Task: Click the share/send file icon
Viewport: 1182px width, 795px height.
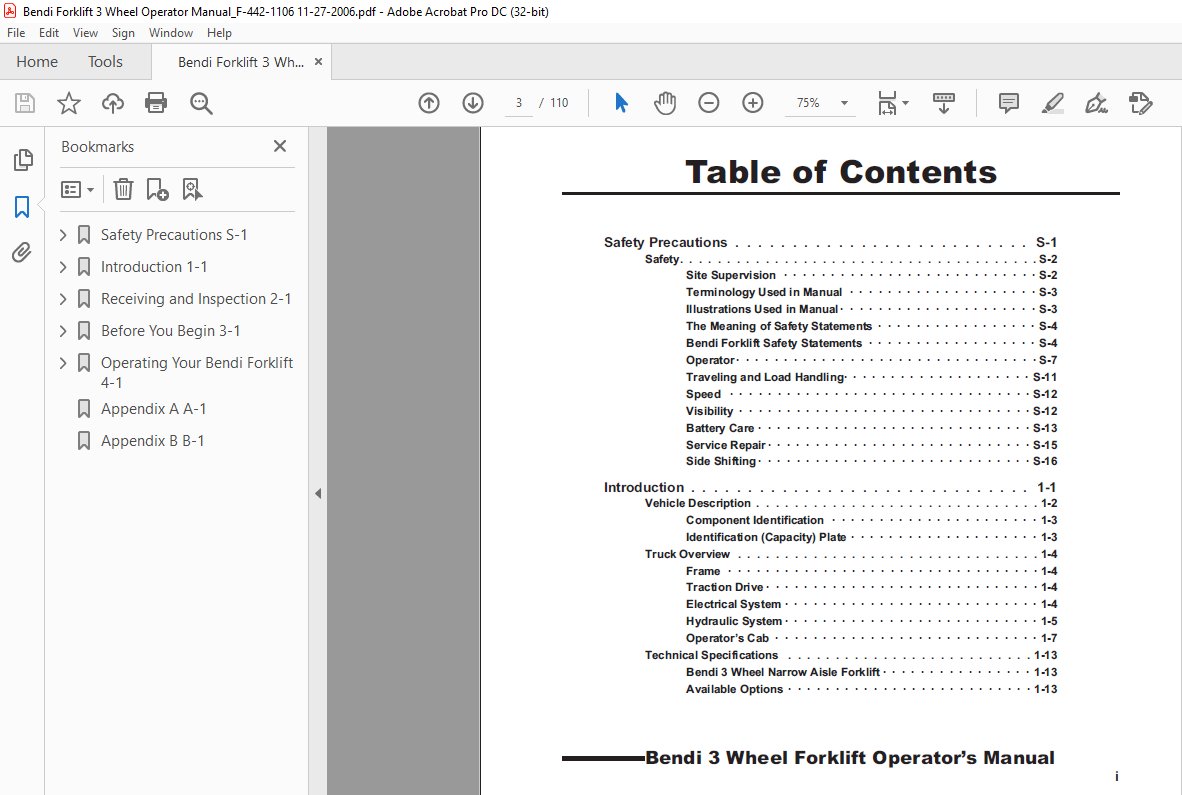Action: (1141, 102)
